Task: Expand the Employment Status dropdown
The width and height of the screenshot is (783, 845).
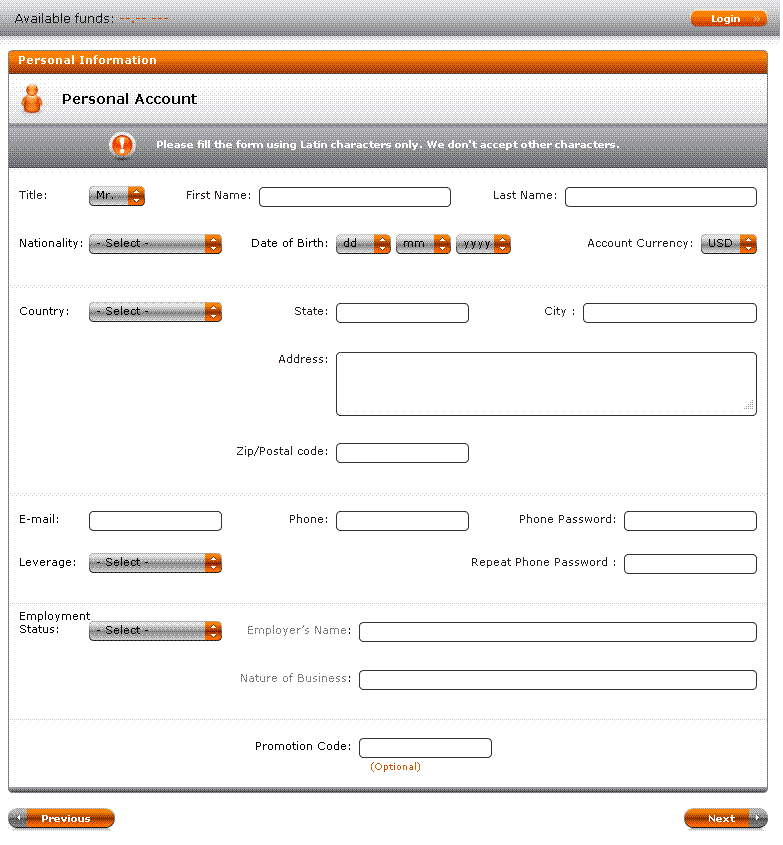Action: point(155,631)
